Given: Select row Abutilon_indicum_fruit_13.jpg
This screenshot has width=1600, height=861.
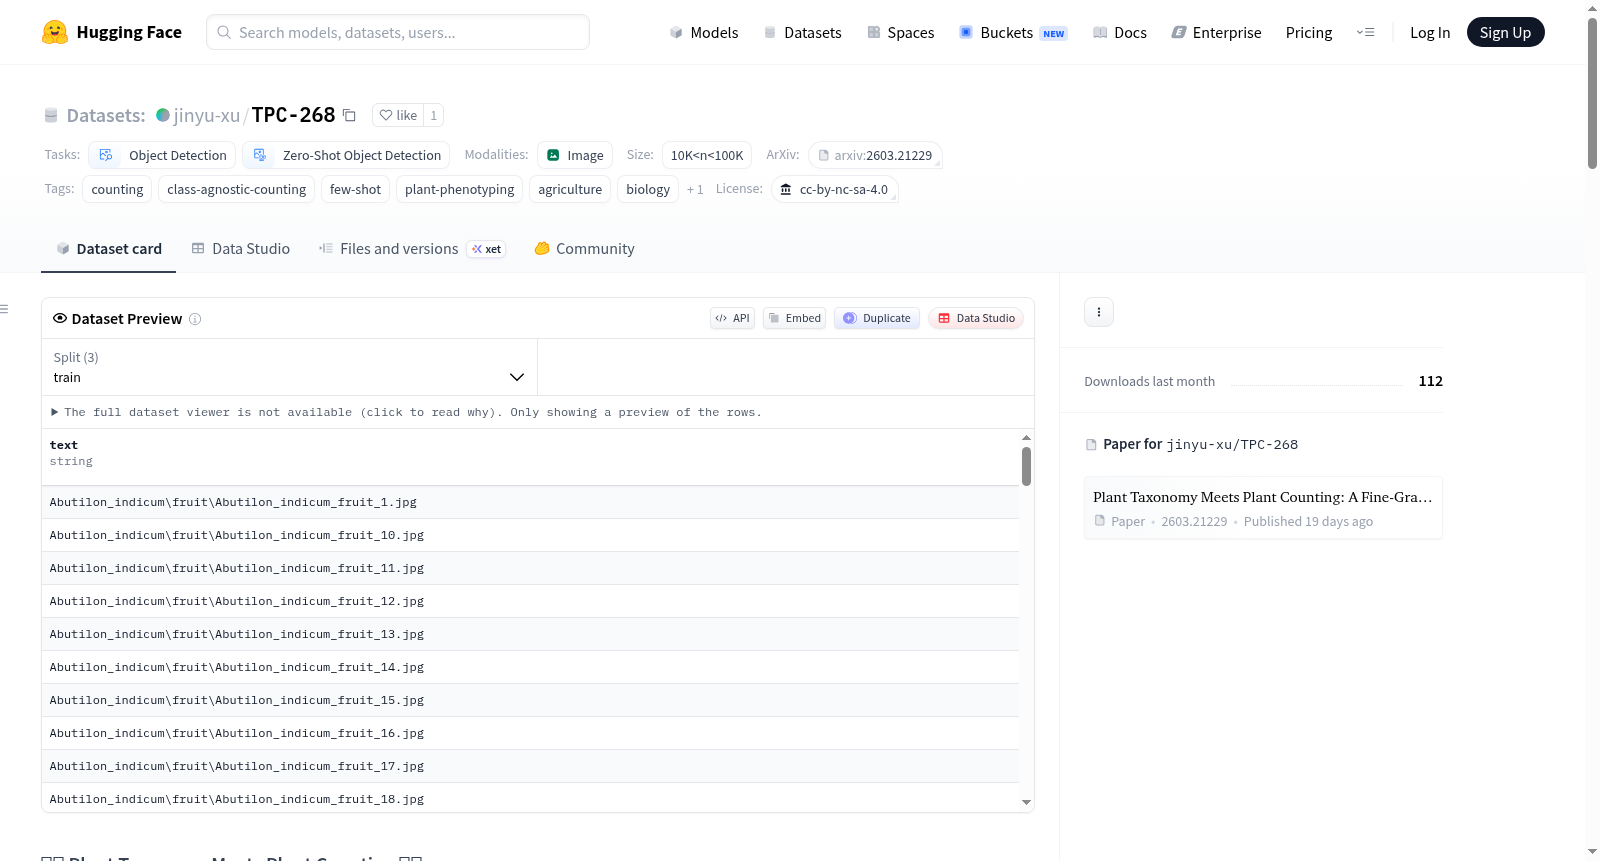Looking at the screenshot, I should pyautogui.click(x=530, y=634).
